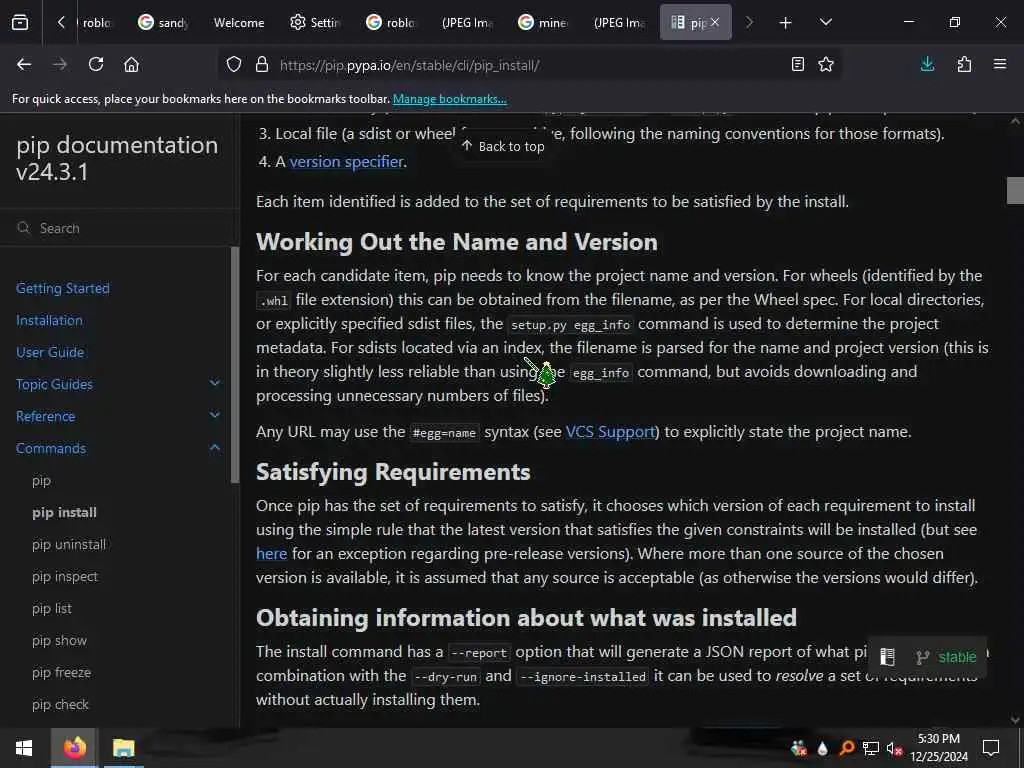Open the notification center
The width and height of the screenshot is (1024, 768).
(x=991, y=747)
